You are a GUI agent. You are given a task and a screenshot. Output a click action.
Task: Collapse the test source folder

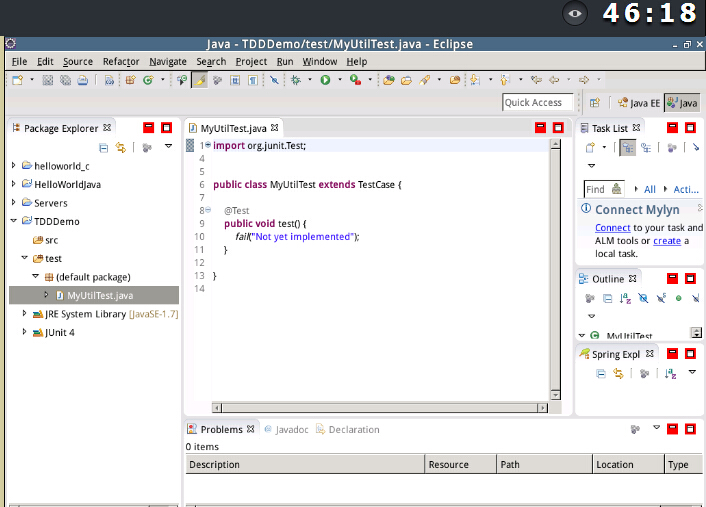point(25,258)
